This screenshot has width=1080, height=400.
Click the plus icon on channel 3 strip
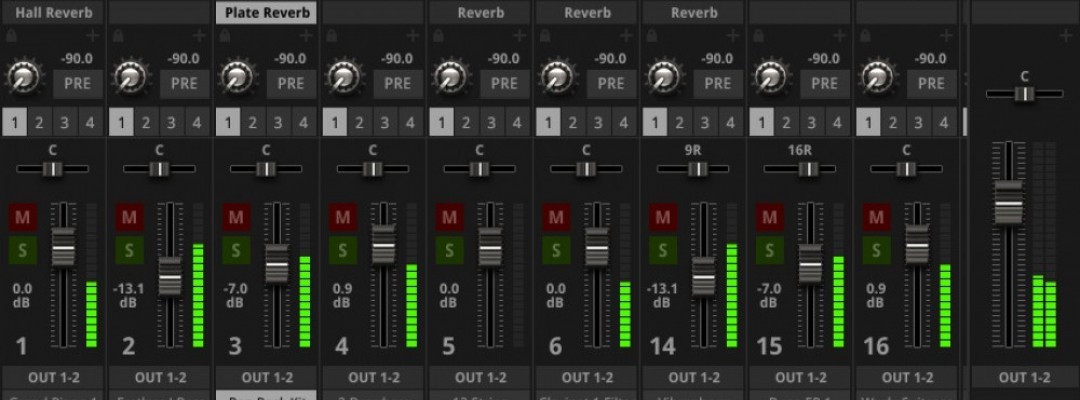(x=306, y=36)
